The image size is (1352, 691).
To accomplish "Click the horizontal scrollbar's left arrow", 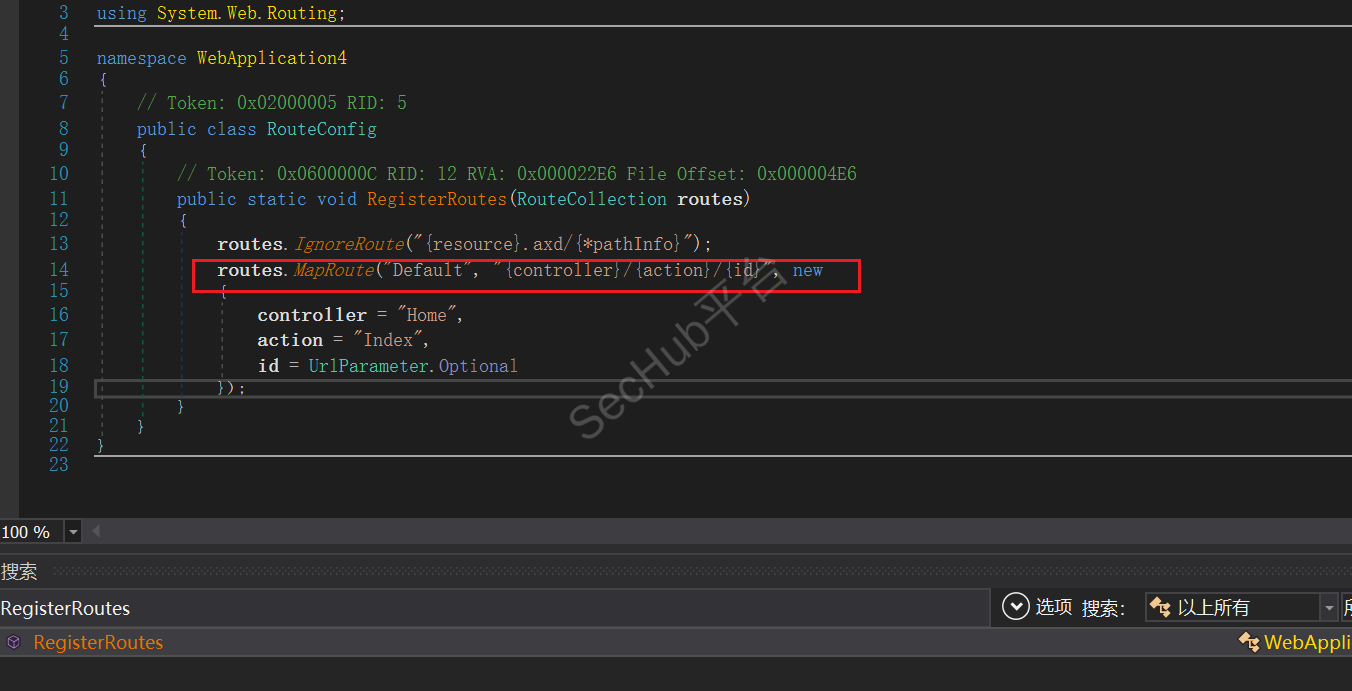I will [x=96, y=532].
